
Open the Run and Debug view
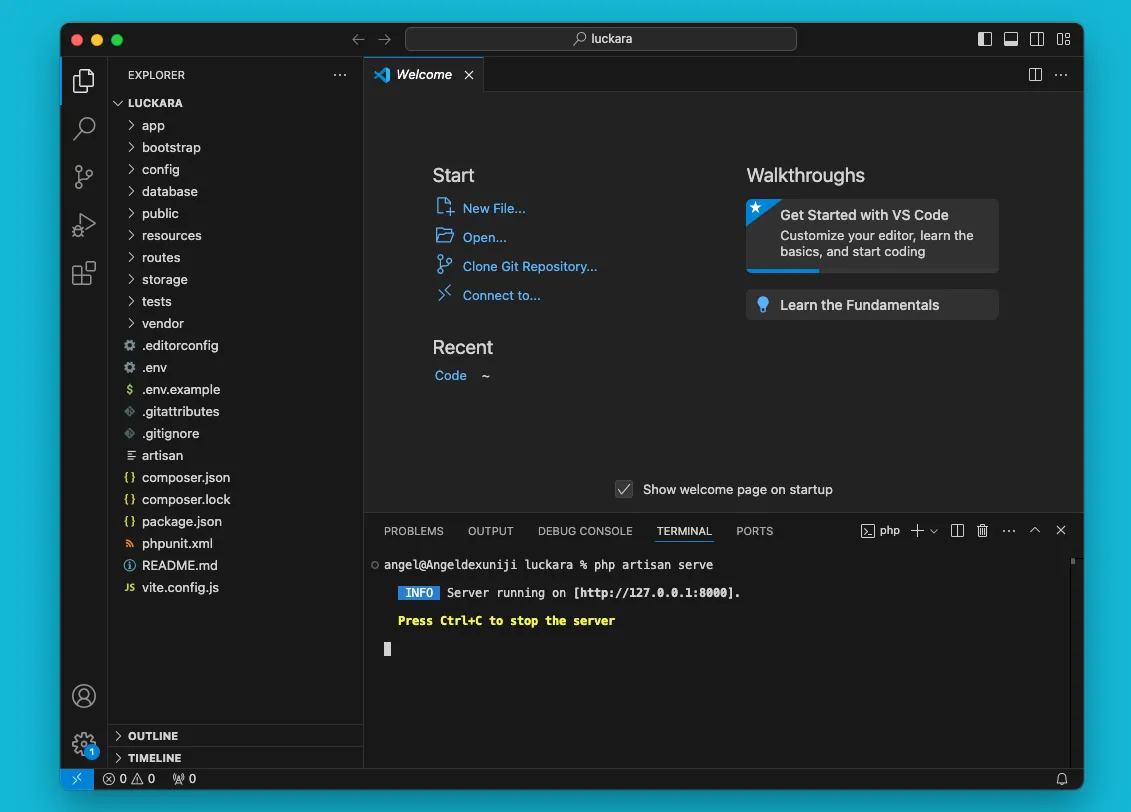pos(84,225)
